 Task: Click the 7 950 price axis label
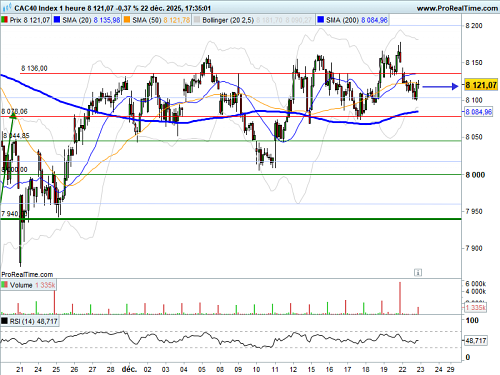pos(474,211)
